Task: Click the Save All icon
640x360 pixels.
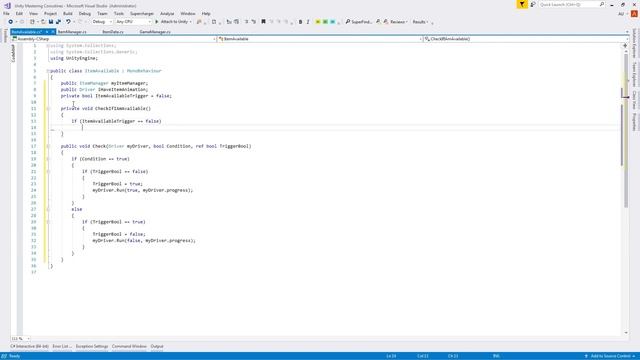Action: coord(58,22)
